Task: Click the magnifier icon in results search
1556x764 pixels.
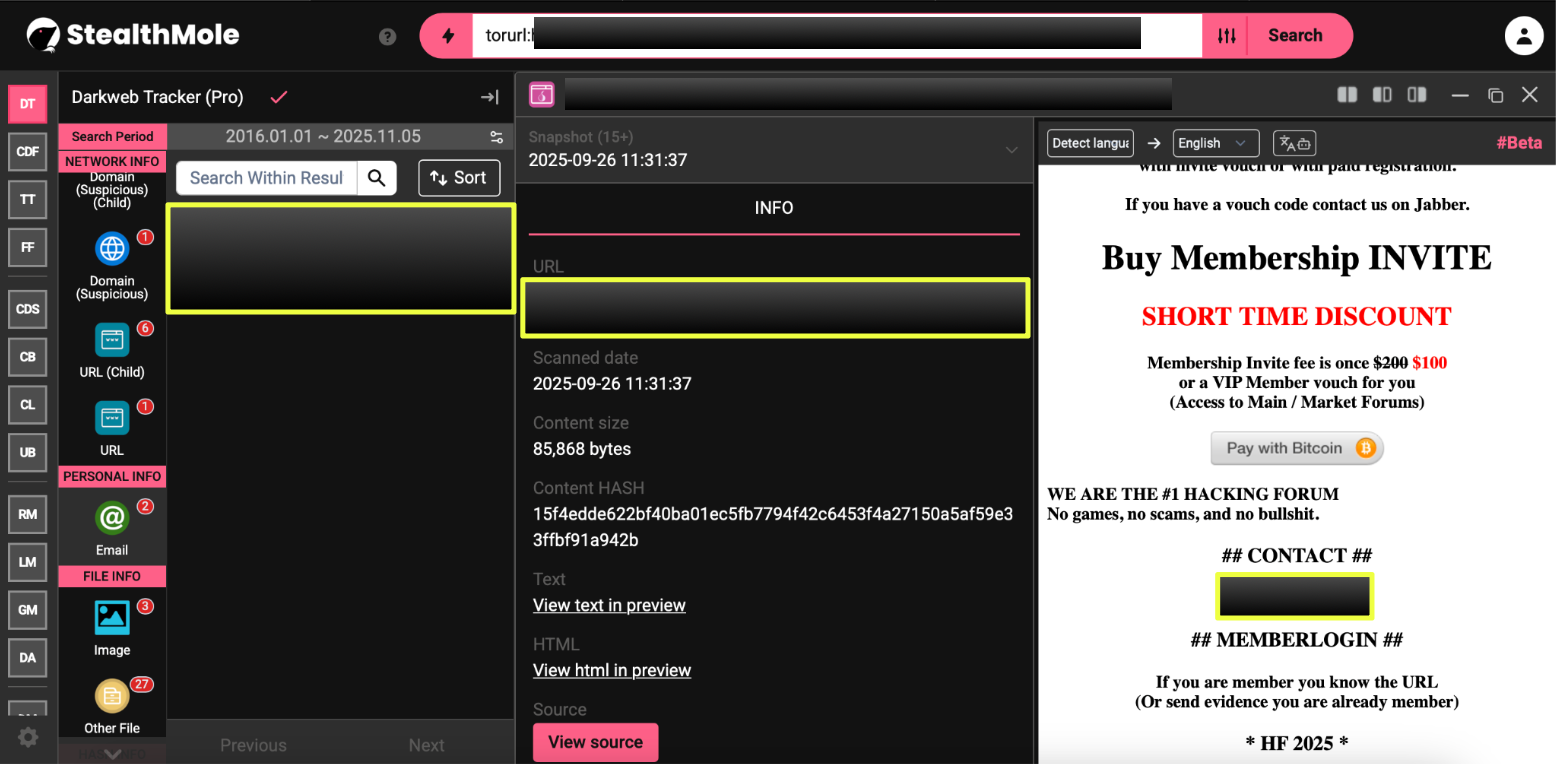Action: click(377, 178)
